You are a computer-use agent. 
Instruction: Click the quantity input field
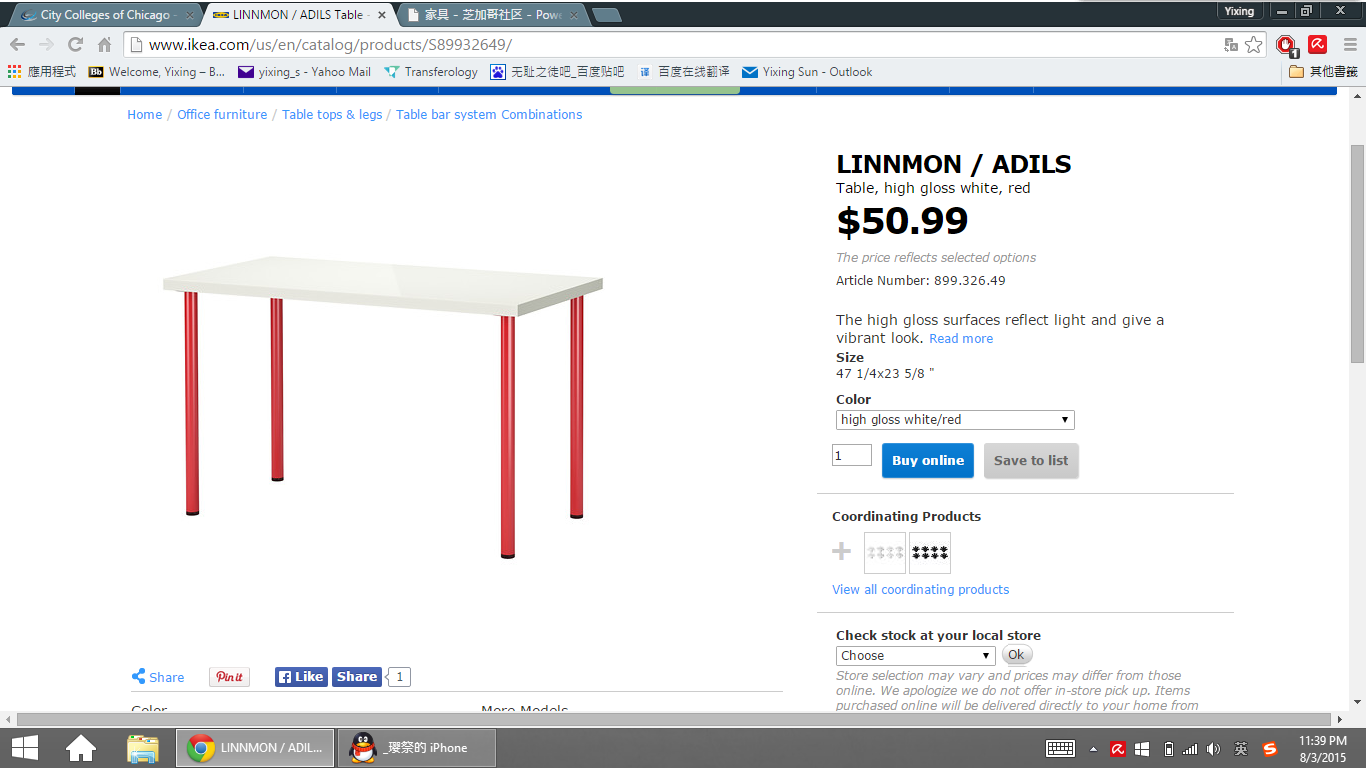[852, 456]
